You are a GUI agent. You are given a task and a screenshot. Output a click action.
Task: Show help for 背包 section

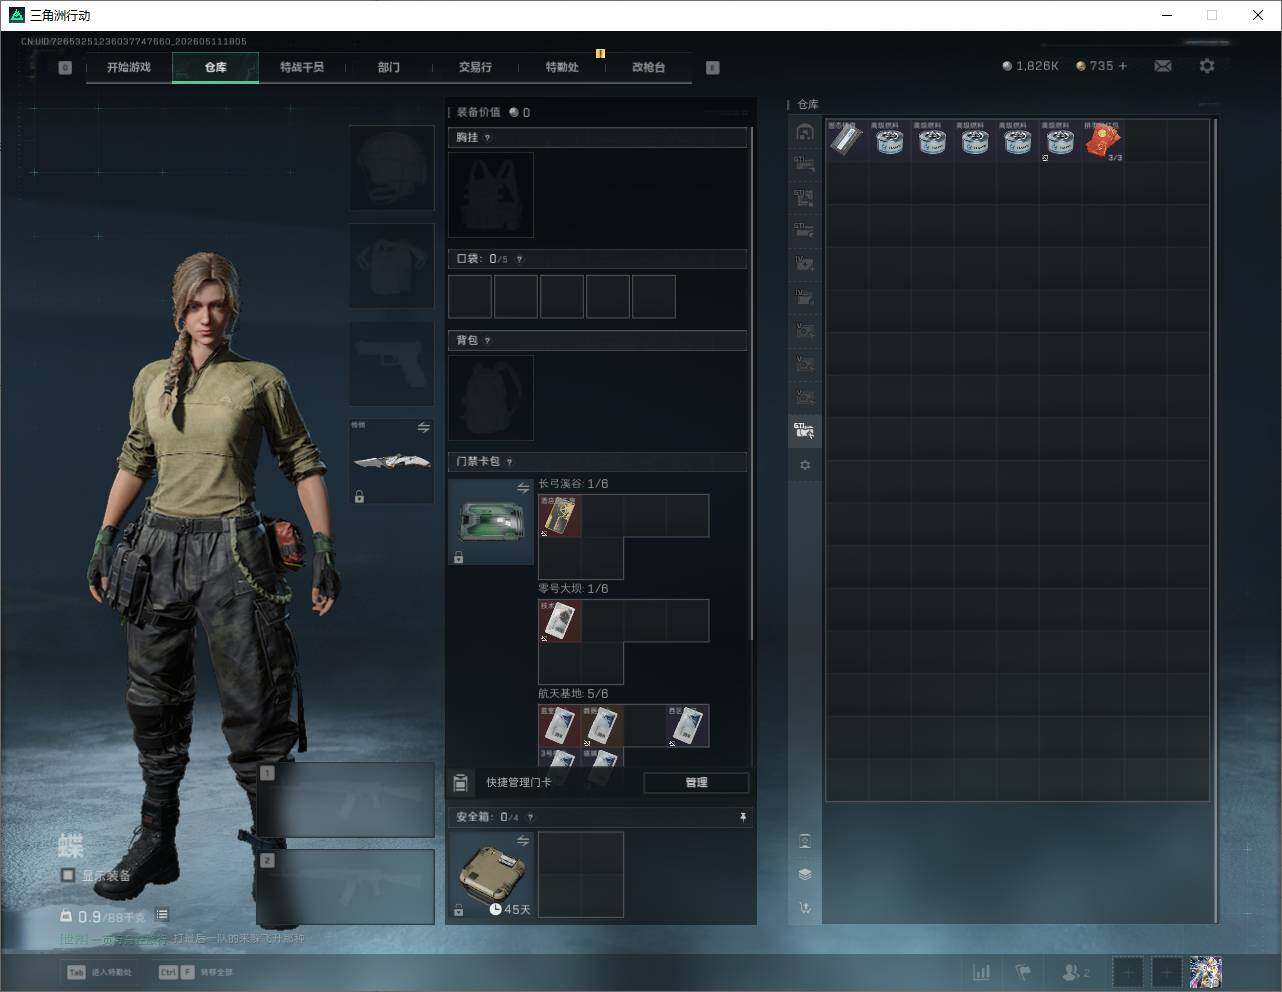[487, 341]
